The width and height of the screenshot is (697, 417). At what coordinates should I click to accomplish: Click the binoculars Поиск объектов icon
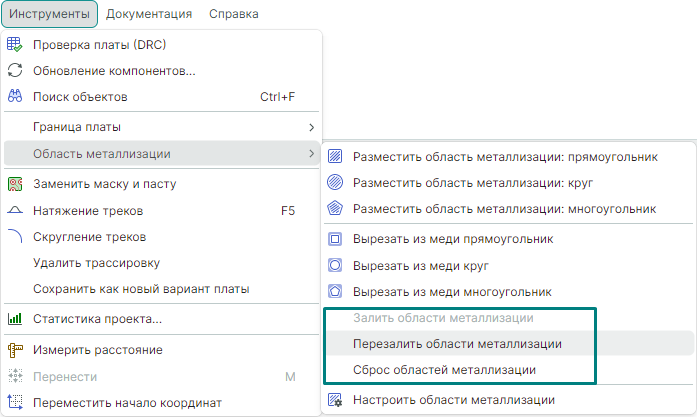[x=15, y=97]
